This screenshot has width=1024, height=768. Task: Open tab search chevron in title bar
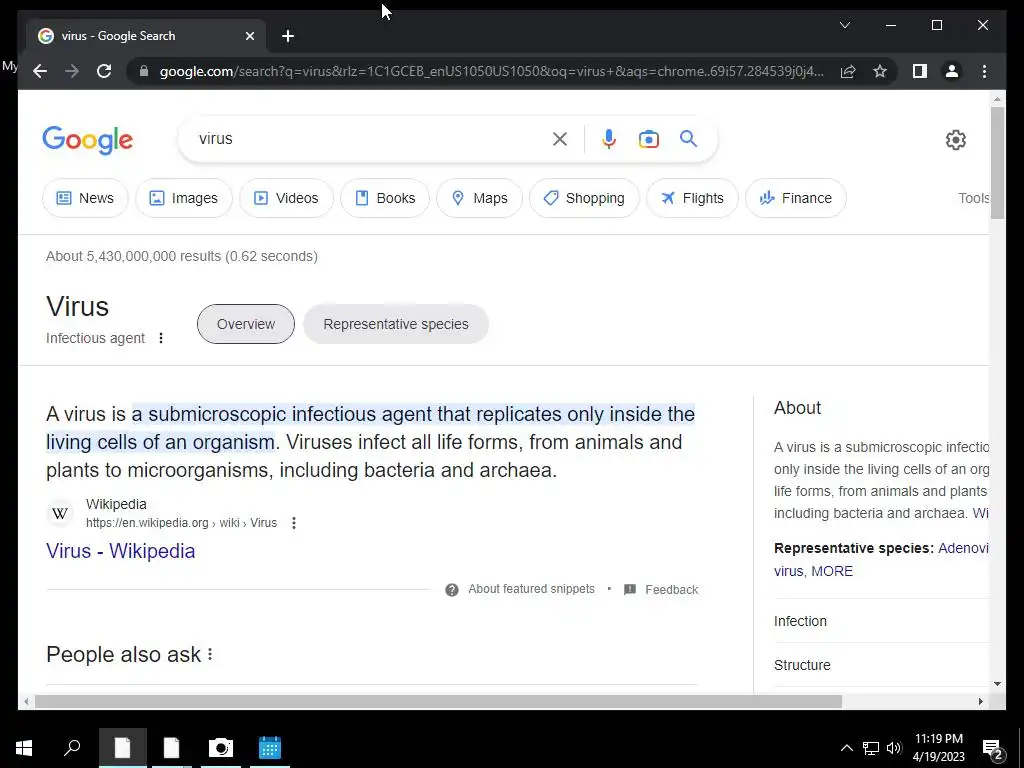(x=844, y=25)
